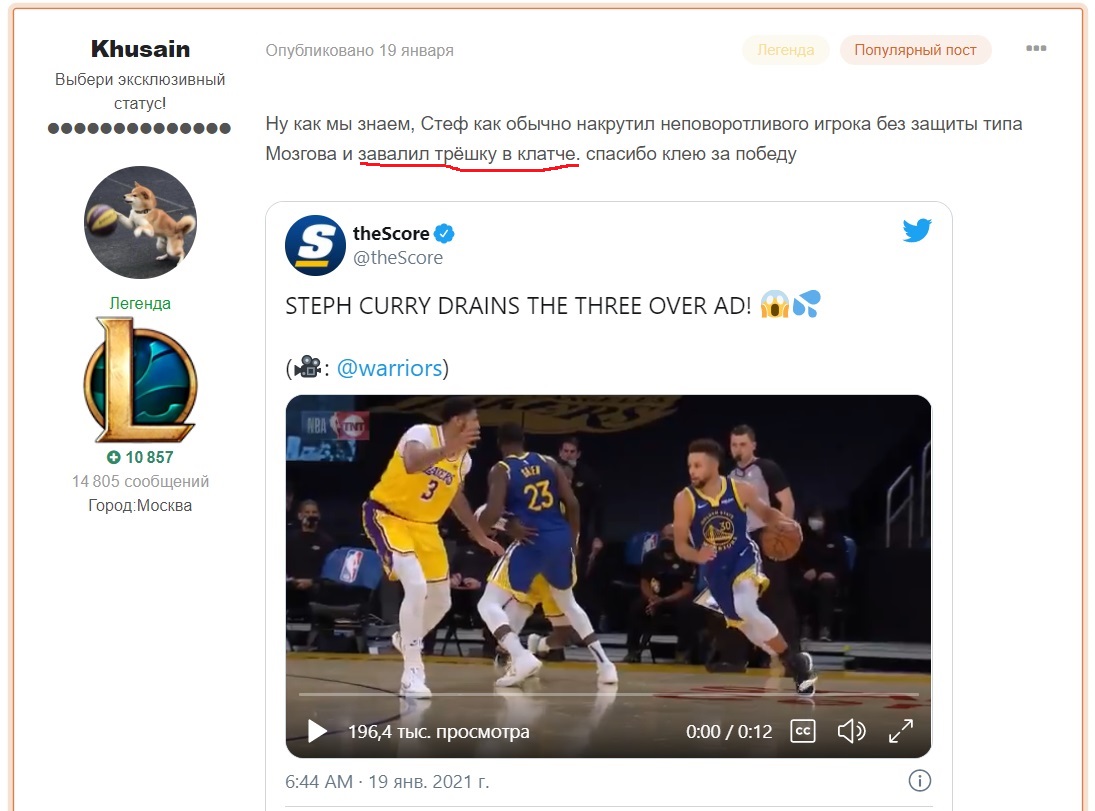This screenshot has height=811, width=1095.
Task: Click the green plus reputation icon
Action: click(x=113, y=458)
